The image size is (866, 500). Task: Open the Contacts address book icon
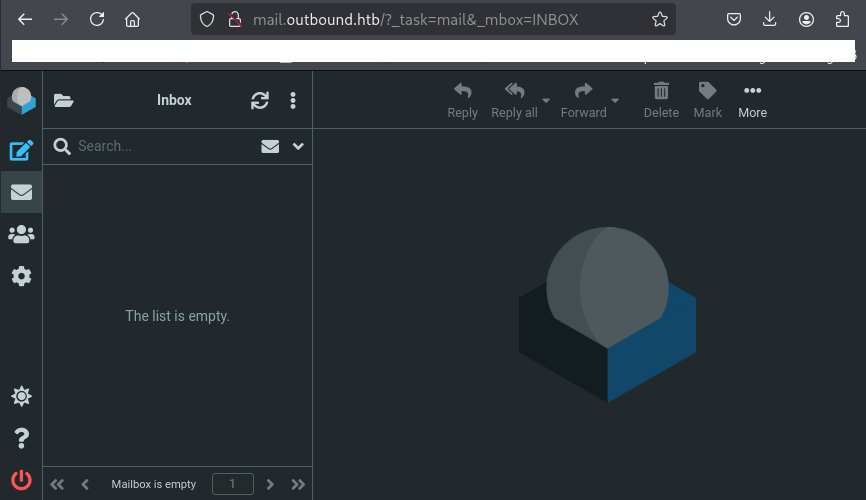[x=21, y=234]
